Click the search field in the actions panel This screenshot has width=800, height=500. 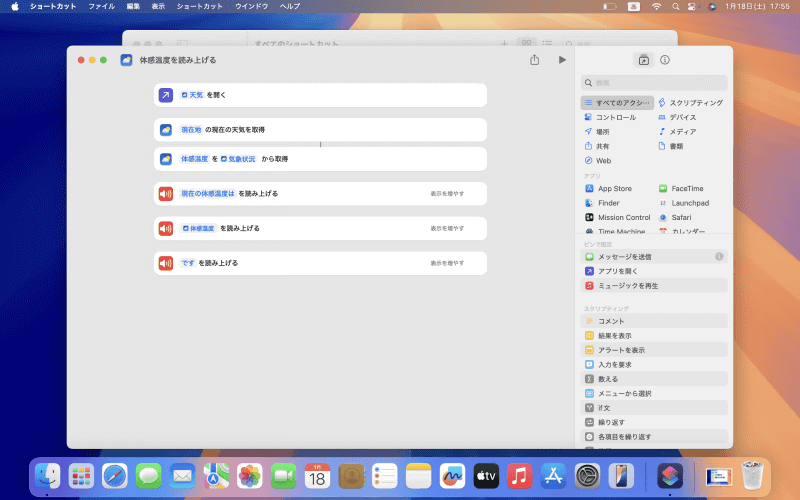coord(654,83)
